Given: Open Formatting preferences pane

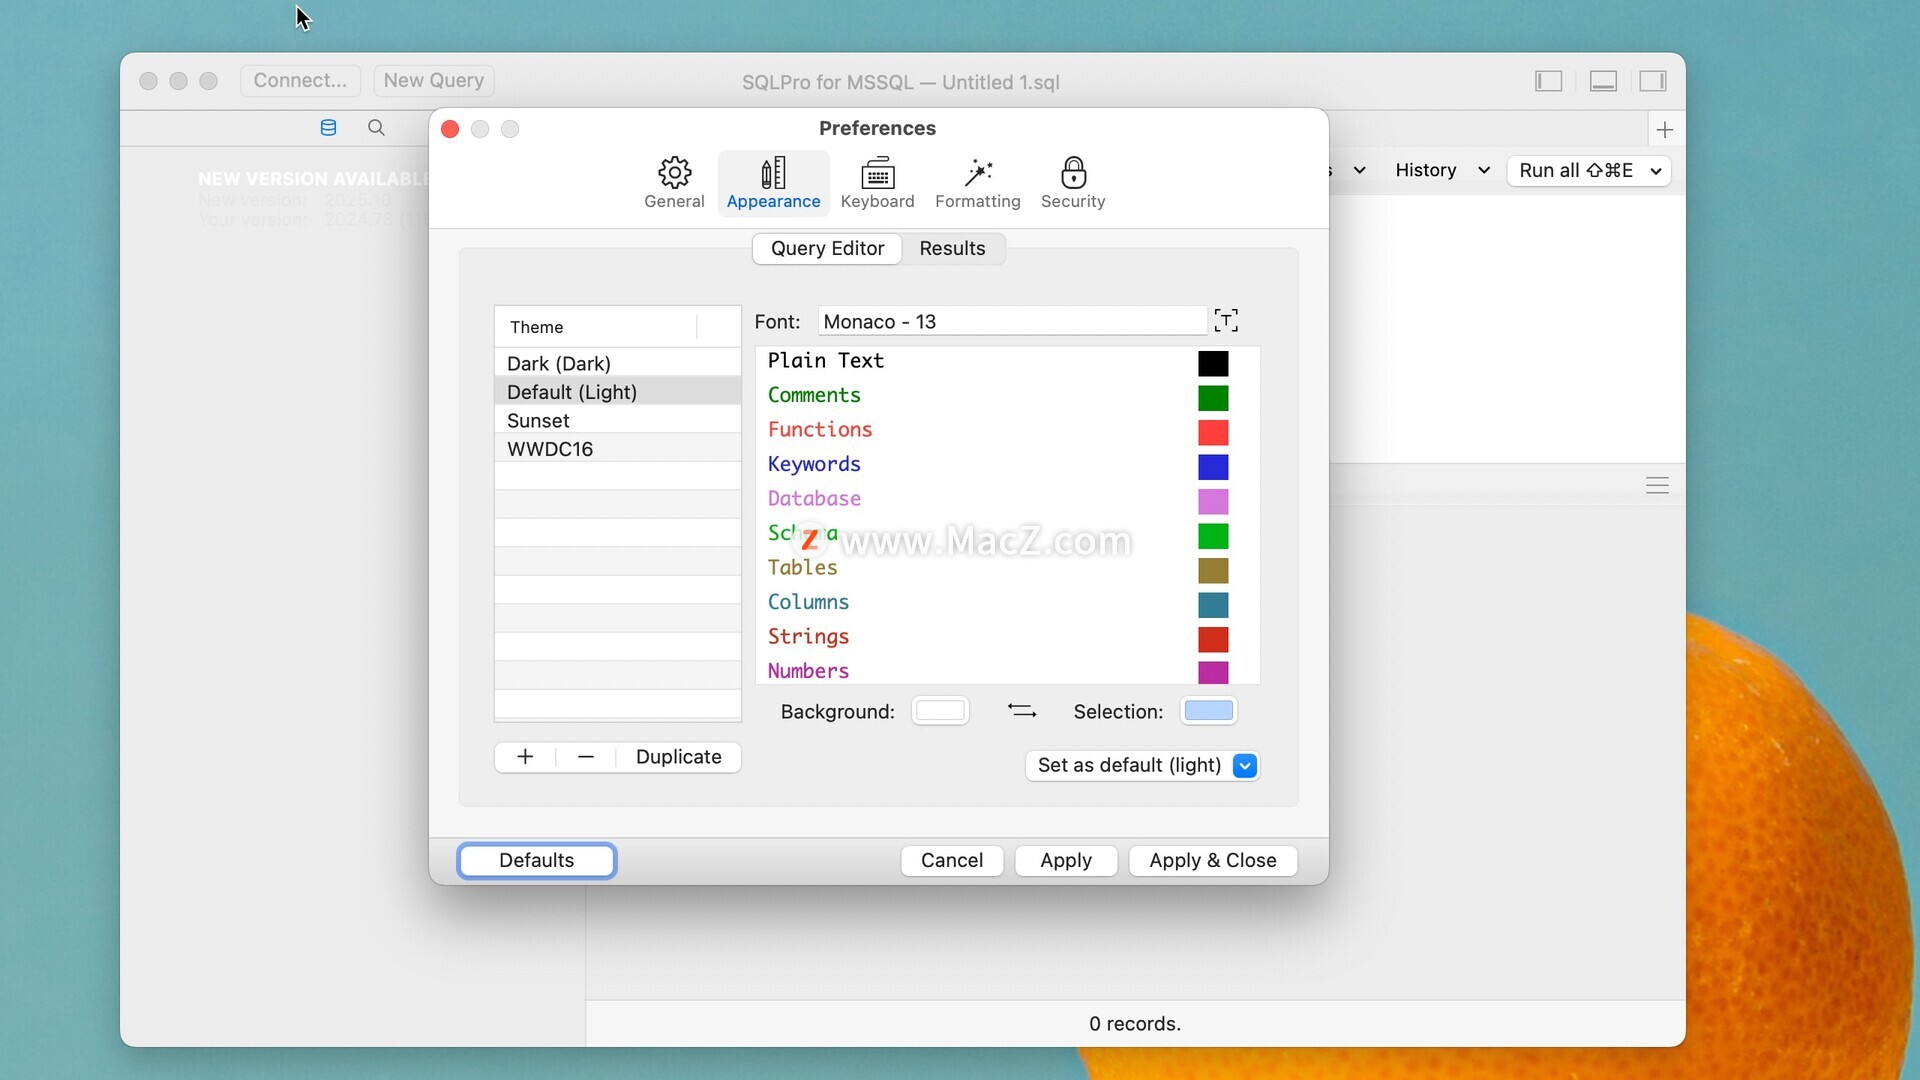Looking at the screenshot, I should [x=977, y=183].
